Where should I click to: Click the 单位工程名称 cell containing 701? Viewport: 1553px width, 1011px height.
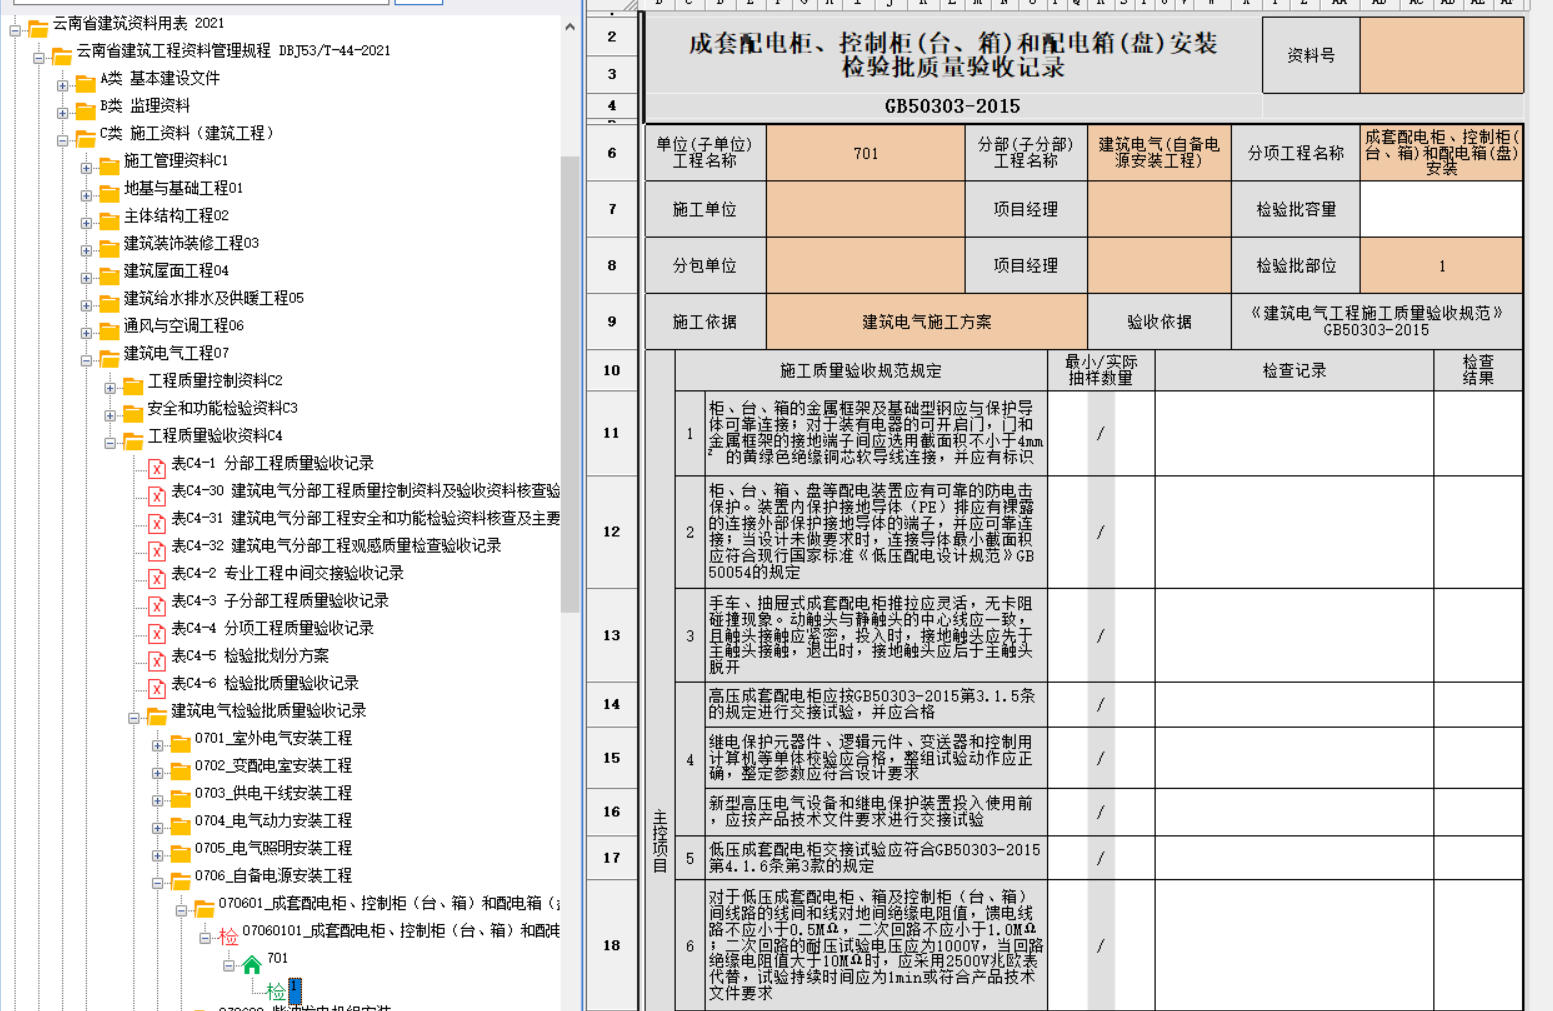coord(866,153)
